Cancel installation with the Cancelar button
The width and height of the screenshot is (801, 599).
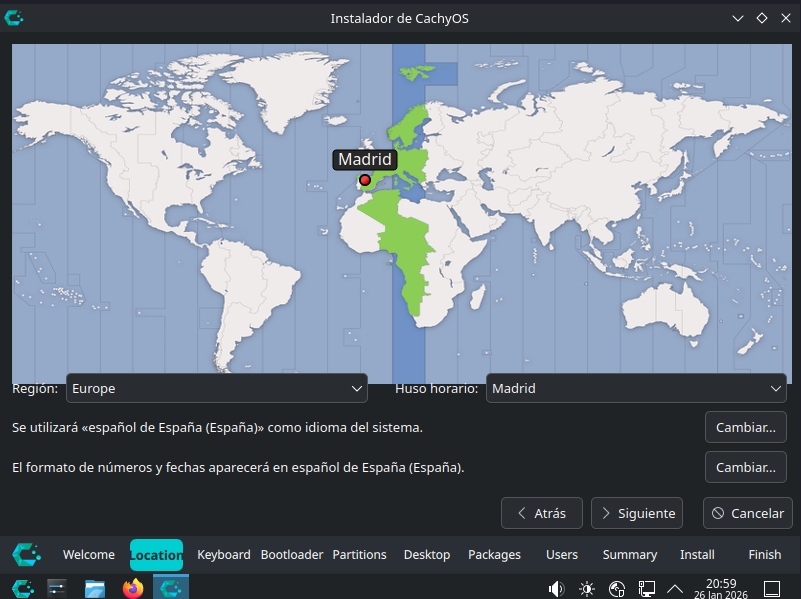coord(747,513)
